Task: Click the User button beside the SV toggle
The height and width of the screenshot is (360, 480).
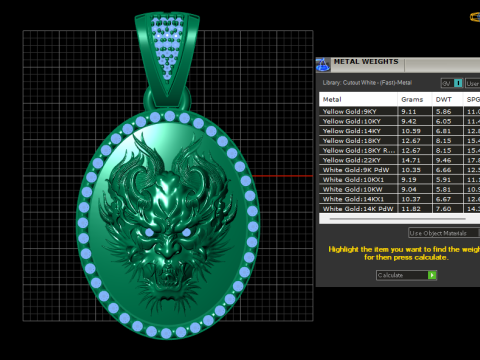Action: [x=473, y=83]
